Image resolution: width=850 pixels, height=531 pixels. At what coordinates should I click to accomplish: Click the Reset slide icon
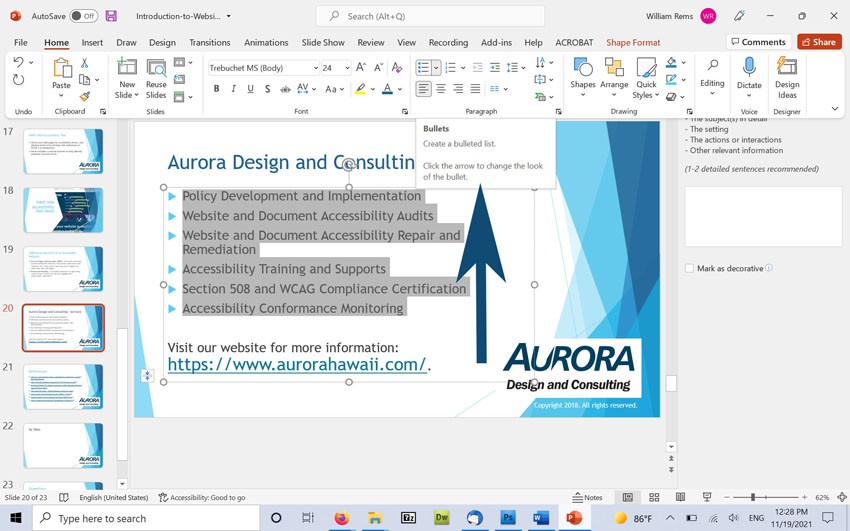179,80
